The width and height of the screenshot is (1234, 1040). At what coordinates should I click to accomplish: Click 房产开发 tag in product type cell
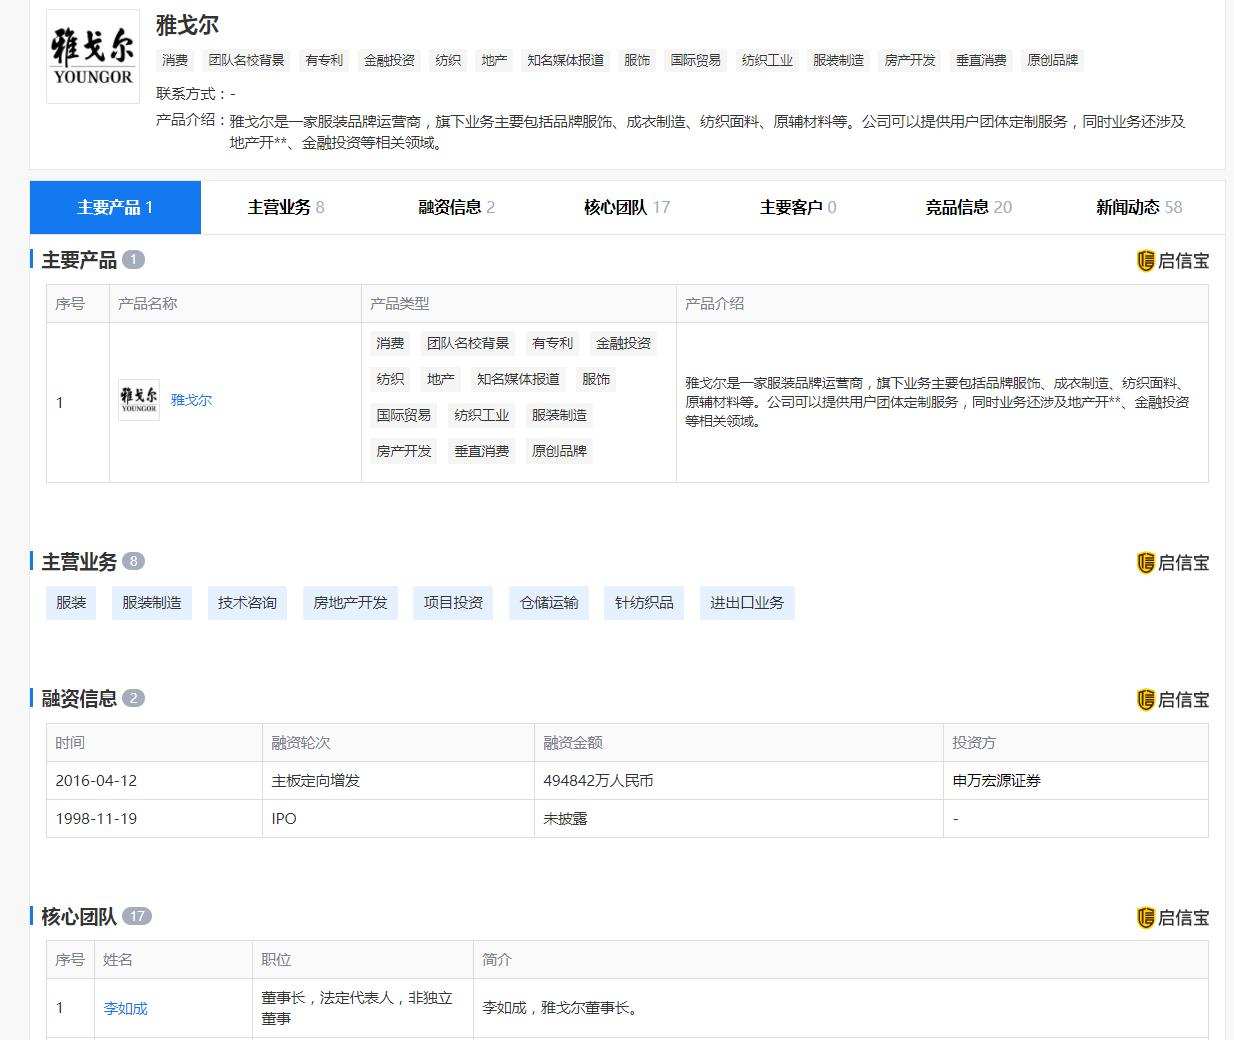click(x=404, y=451)
